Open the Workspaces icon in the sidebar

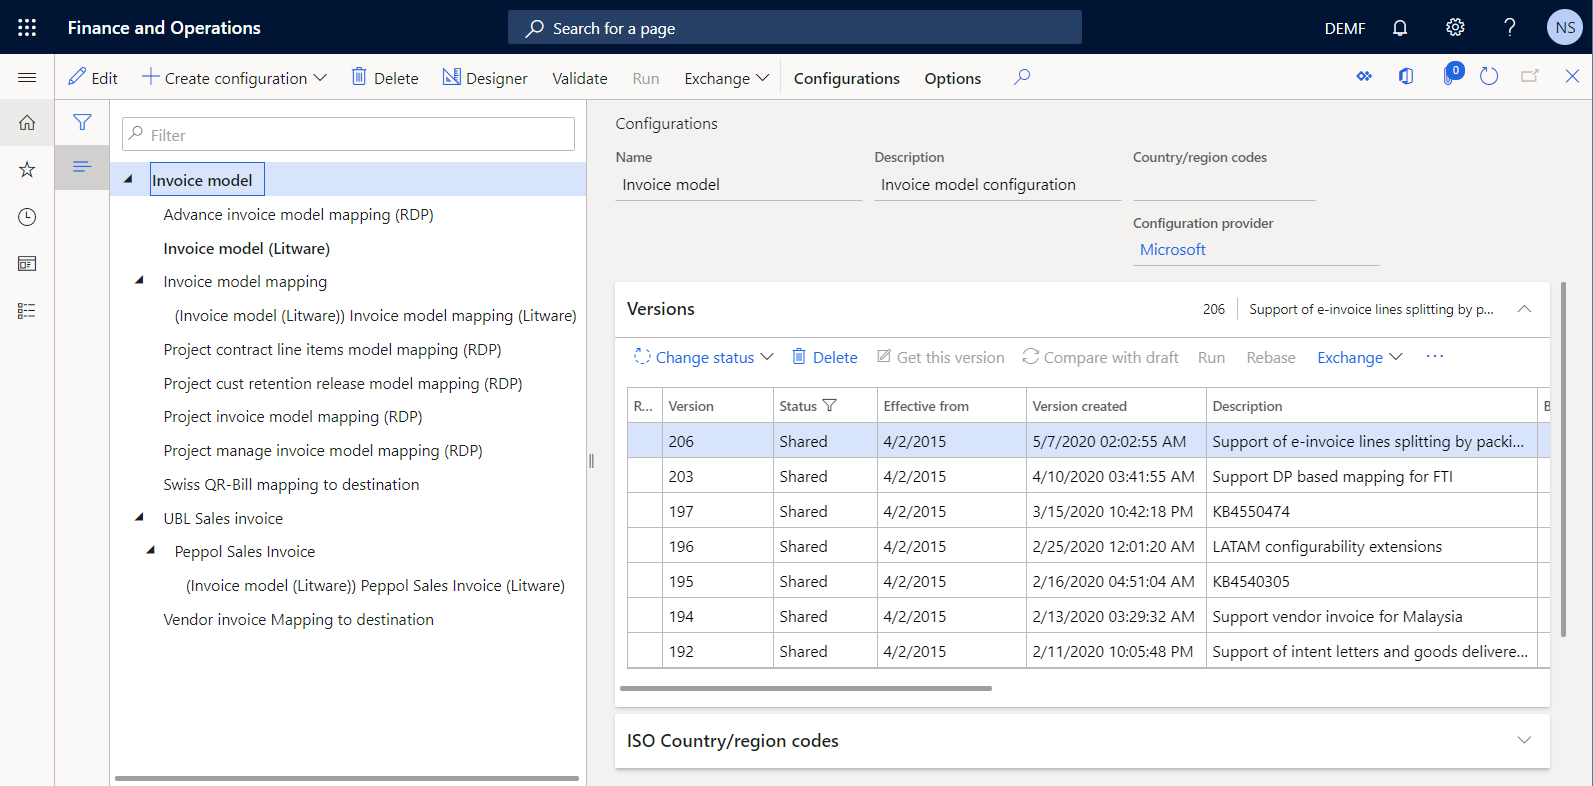click(x=27, y=264)
